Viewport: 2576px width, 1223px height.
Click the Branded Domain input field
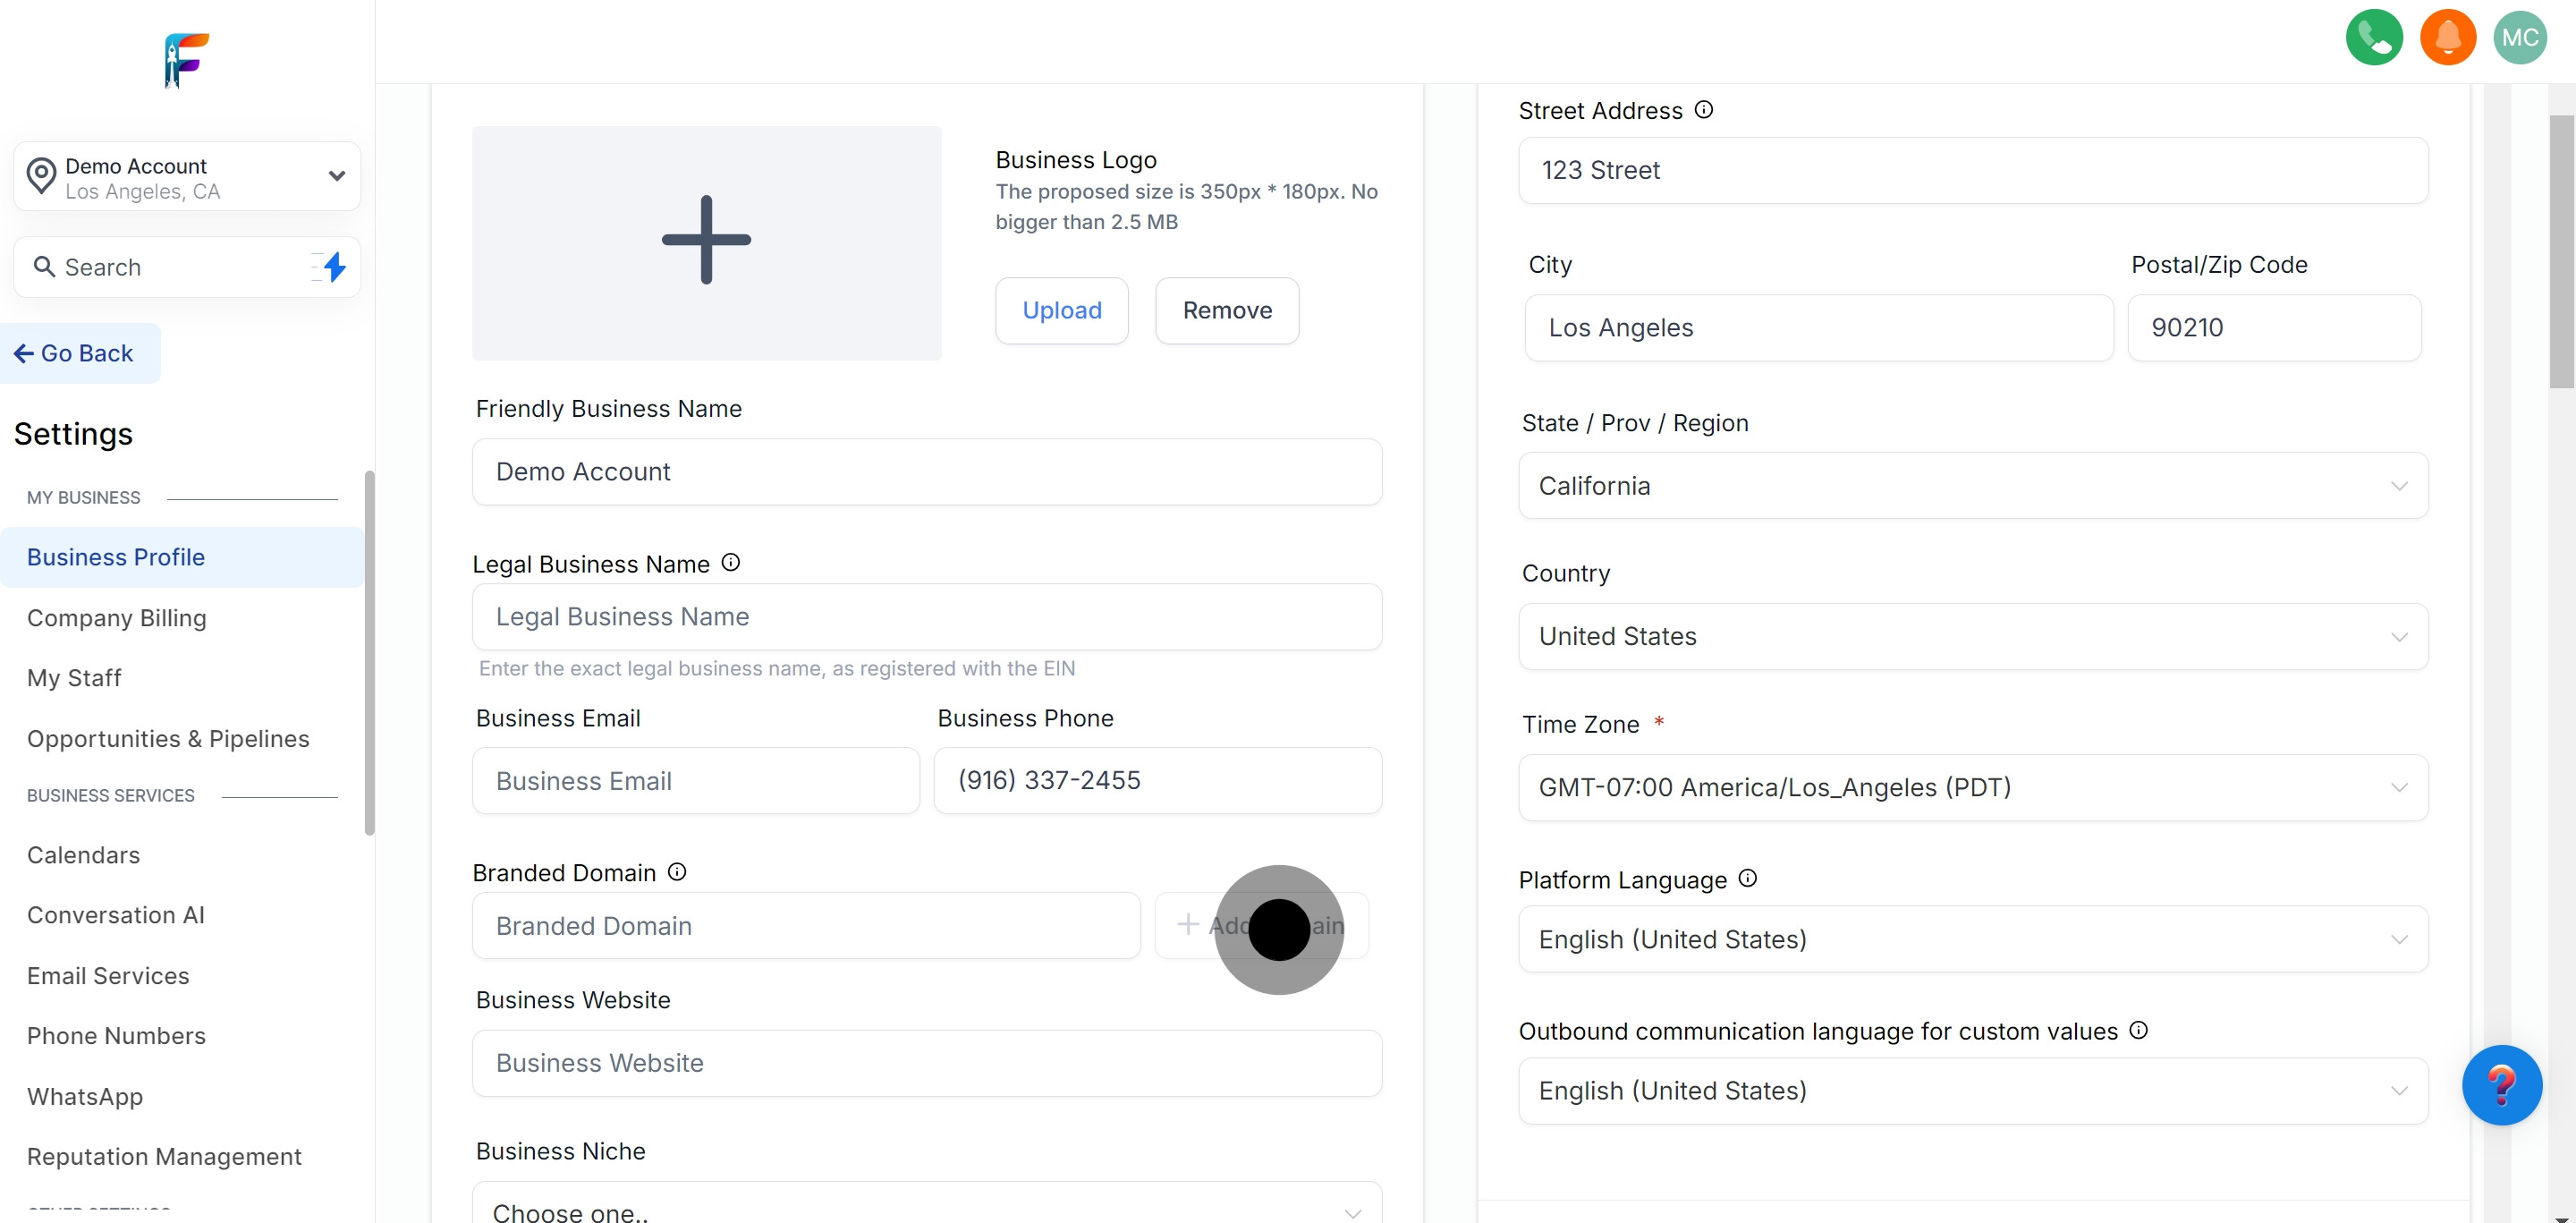(x=806, y=926)
